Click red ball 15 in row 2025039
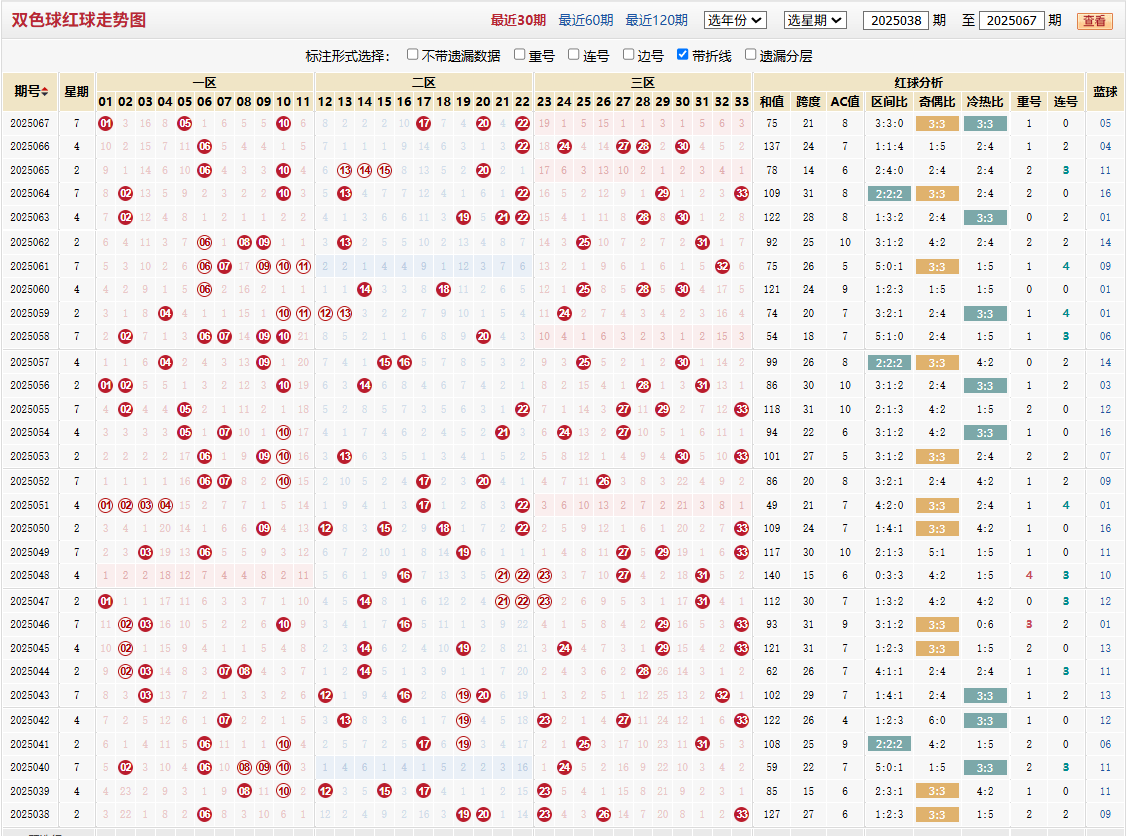Screen dimensions: 1126x836 pyautogui.click(x=385, y=791)
